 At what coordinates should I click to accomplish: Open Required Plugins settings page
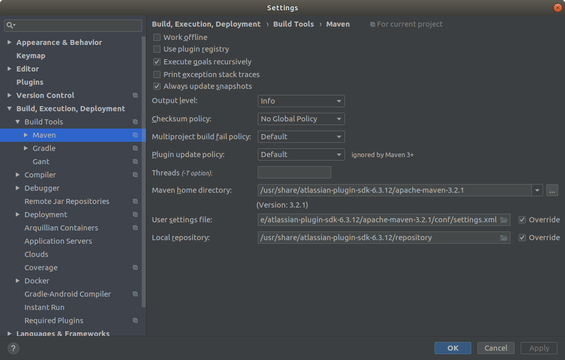[x=54, y=320]
